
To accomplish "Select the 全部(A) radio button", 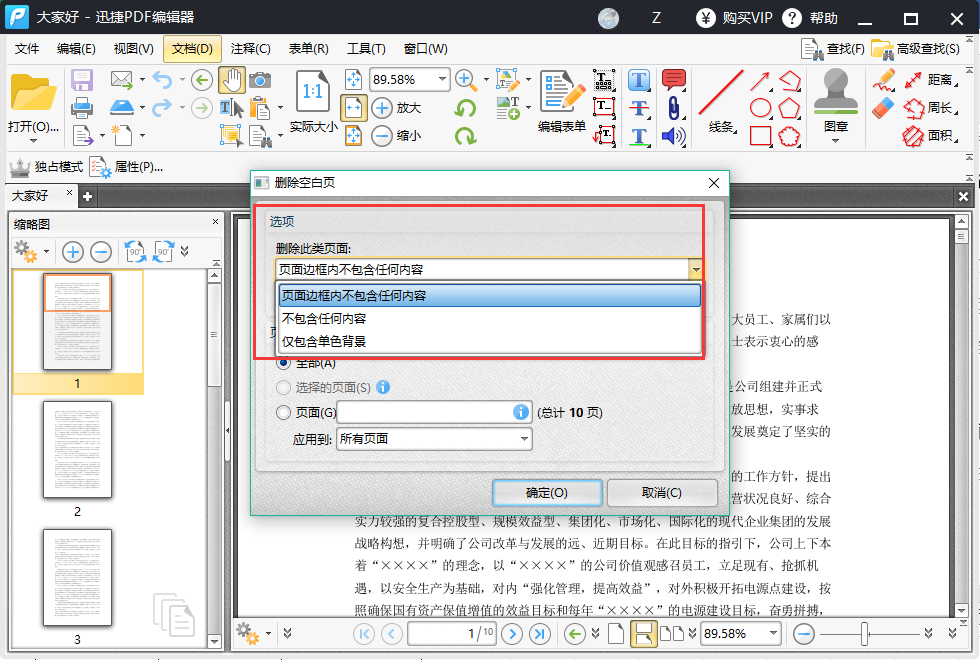I will [284, 362].
